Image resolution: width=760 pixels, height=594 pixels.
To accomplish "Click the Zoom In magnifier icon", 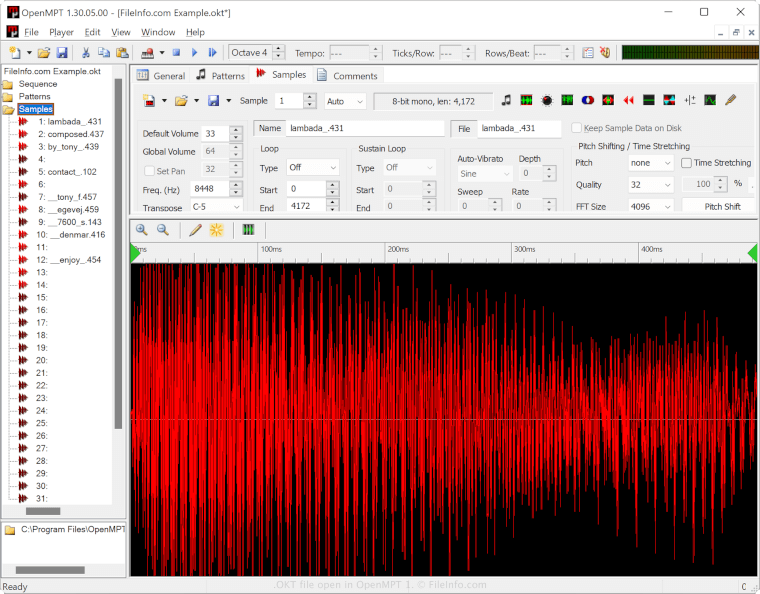I will pyautogui.click(x=141, y=230).
